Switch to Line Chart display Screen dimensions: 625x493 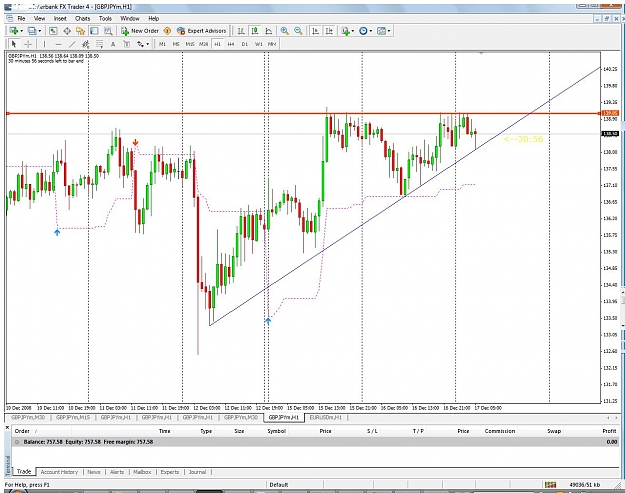(x=269, y=31)
